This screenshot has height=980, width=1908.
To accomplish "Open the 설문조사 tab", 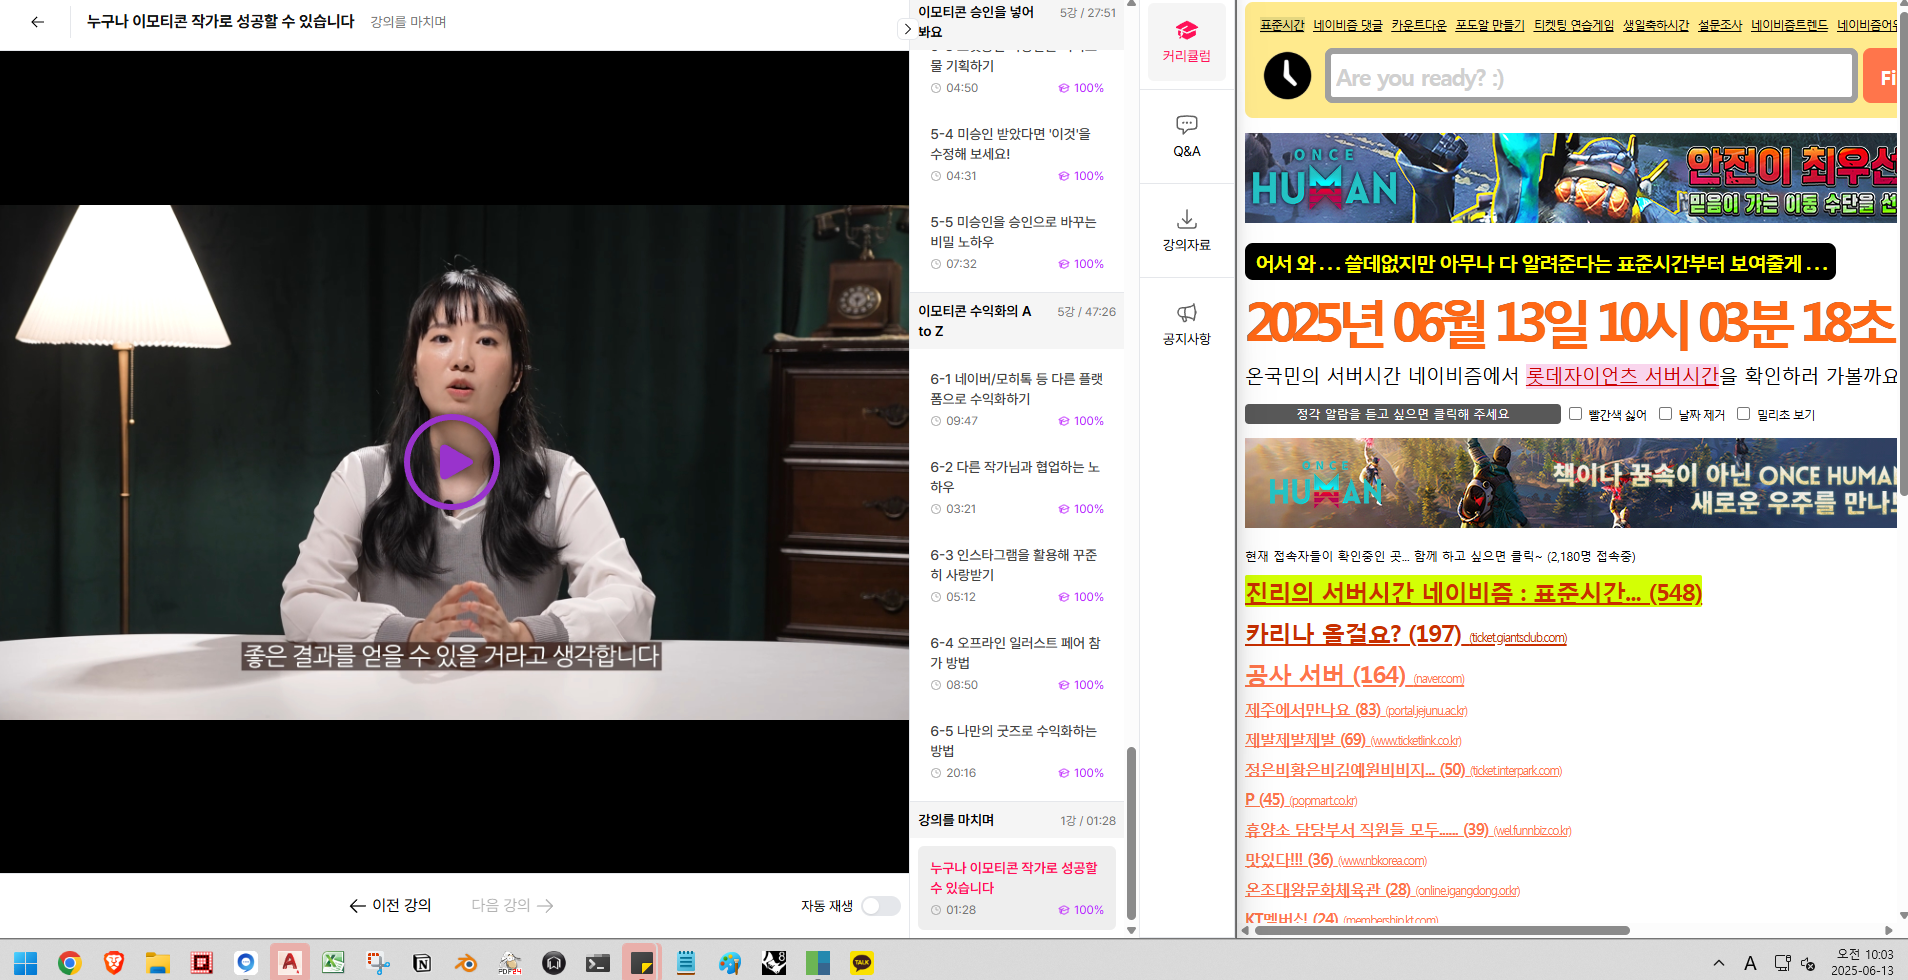I will 1719,25.
